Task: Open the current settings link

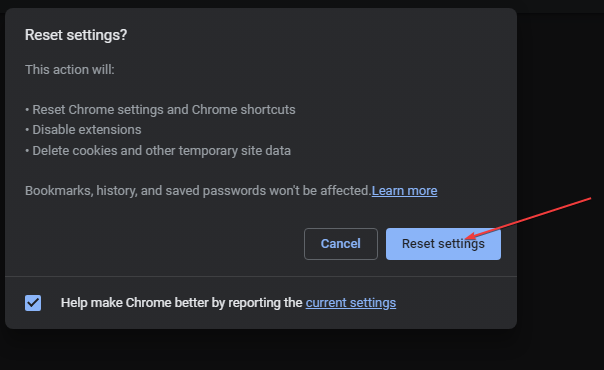Action: pos(351,303)
